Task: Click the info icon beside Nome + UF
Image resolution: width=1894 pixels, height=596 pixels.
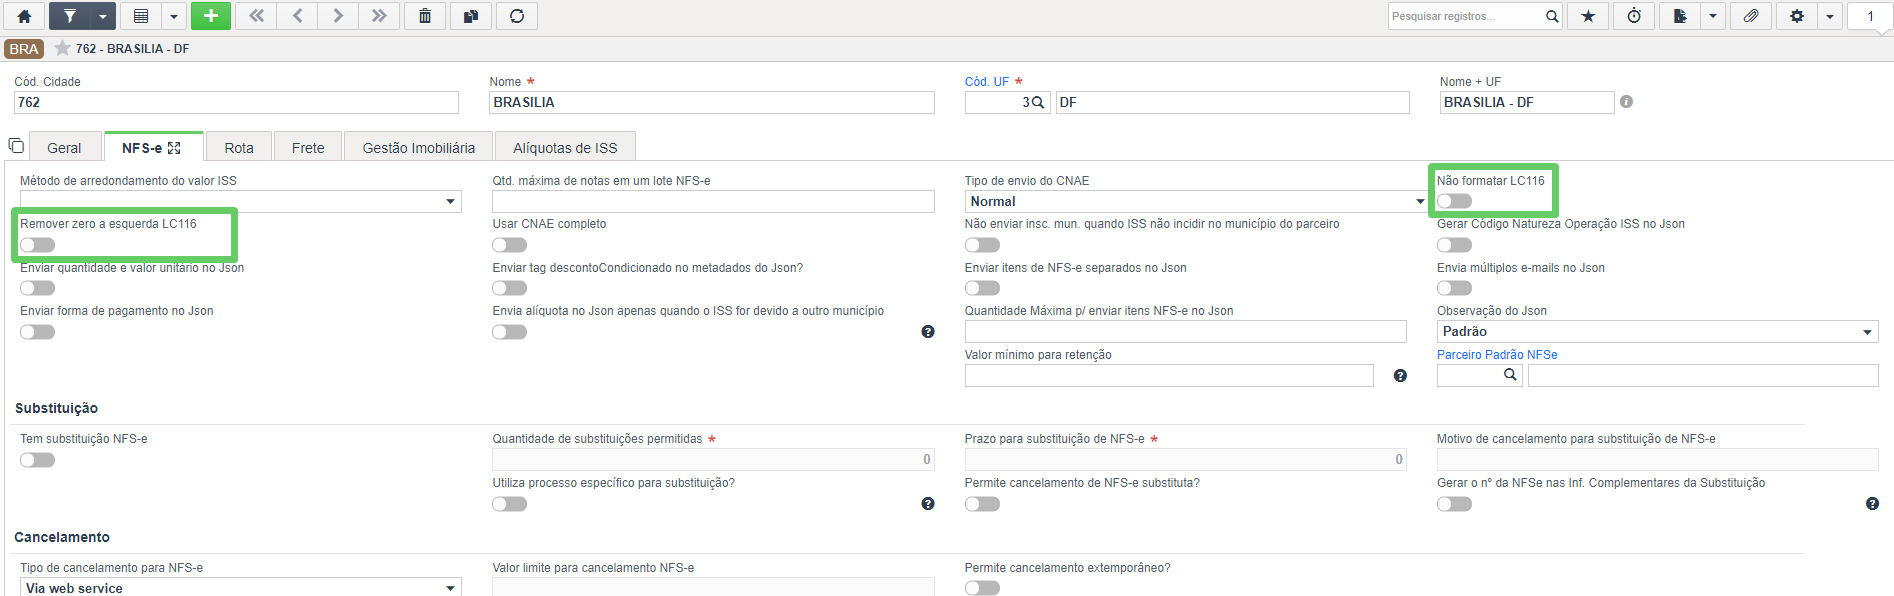Action: tap(1626, 102)
